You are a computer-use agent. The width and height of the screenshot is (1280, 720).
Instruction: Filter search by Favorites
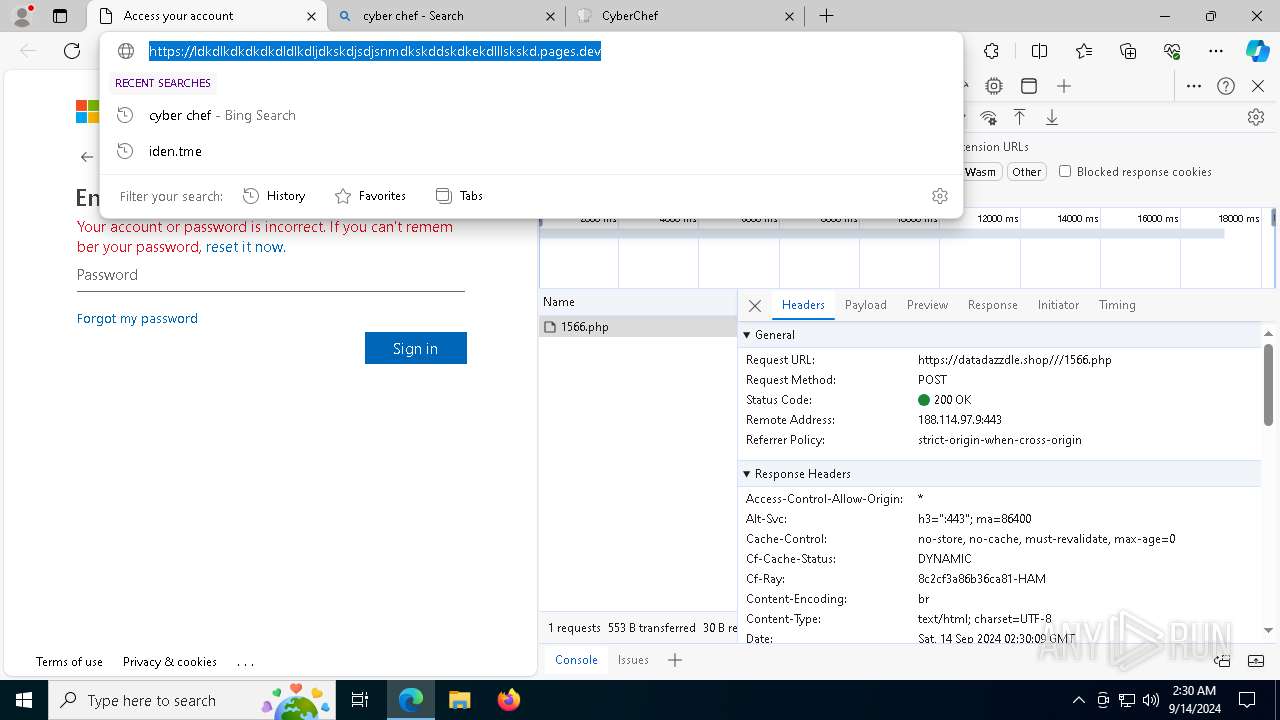[x=370, y=196]
